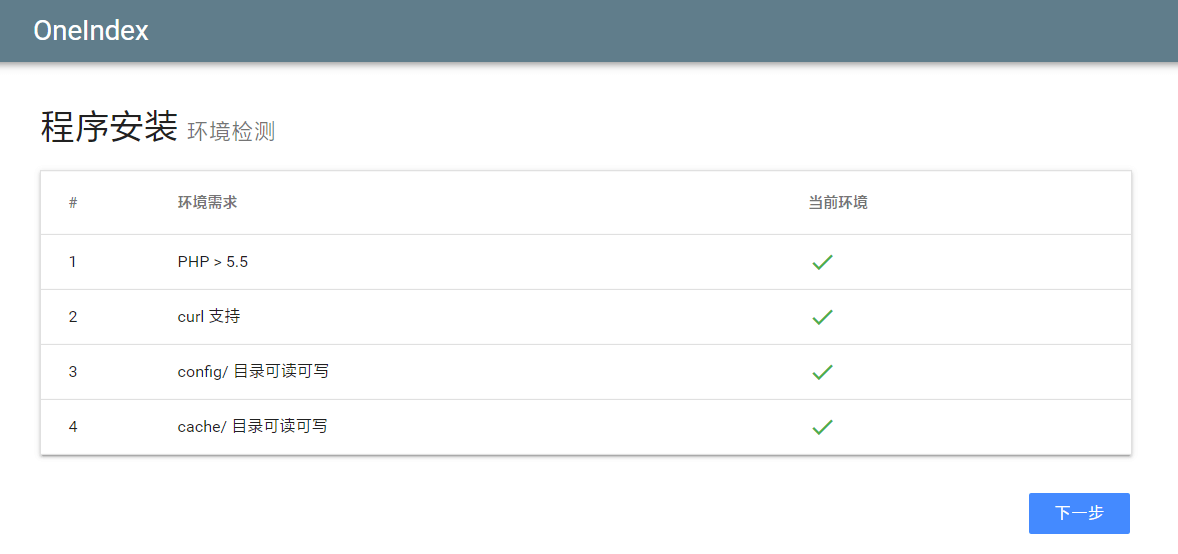This screenshot has height=554, width=1178.
Task: Click the checkmark for cache/ 目录可读可写
Action: (822, 427)
